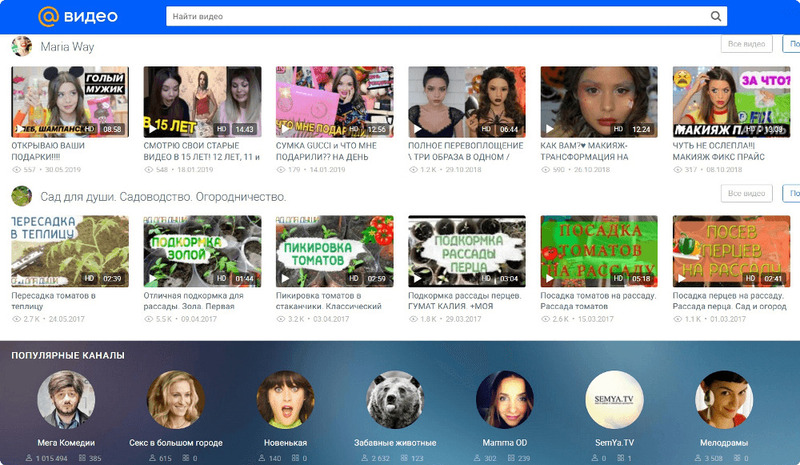This screenshot has width=800, height=465.
Task: Open Секс в большом городе channel avatar
Action: click(176, 400)
